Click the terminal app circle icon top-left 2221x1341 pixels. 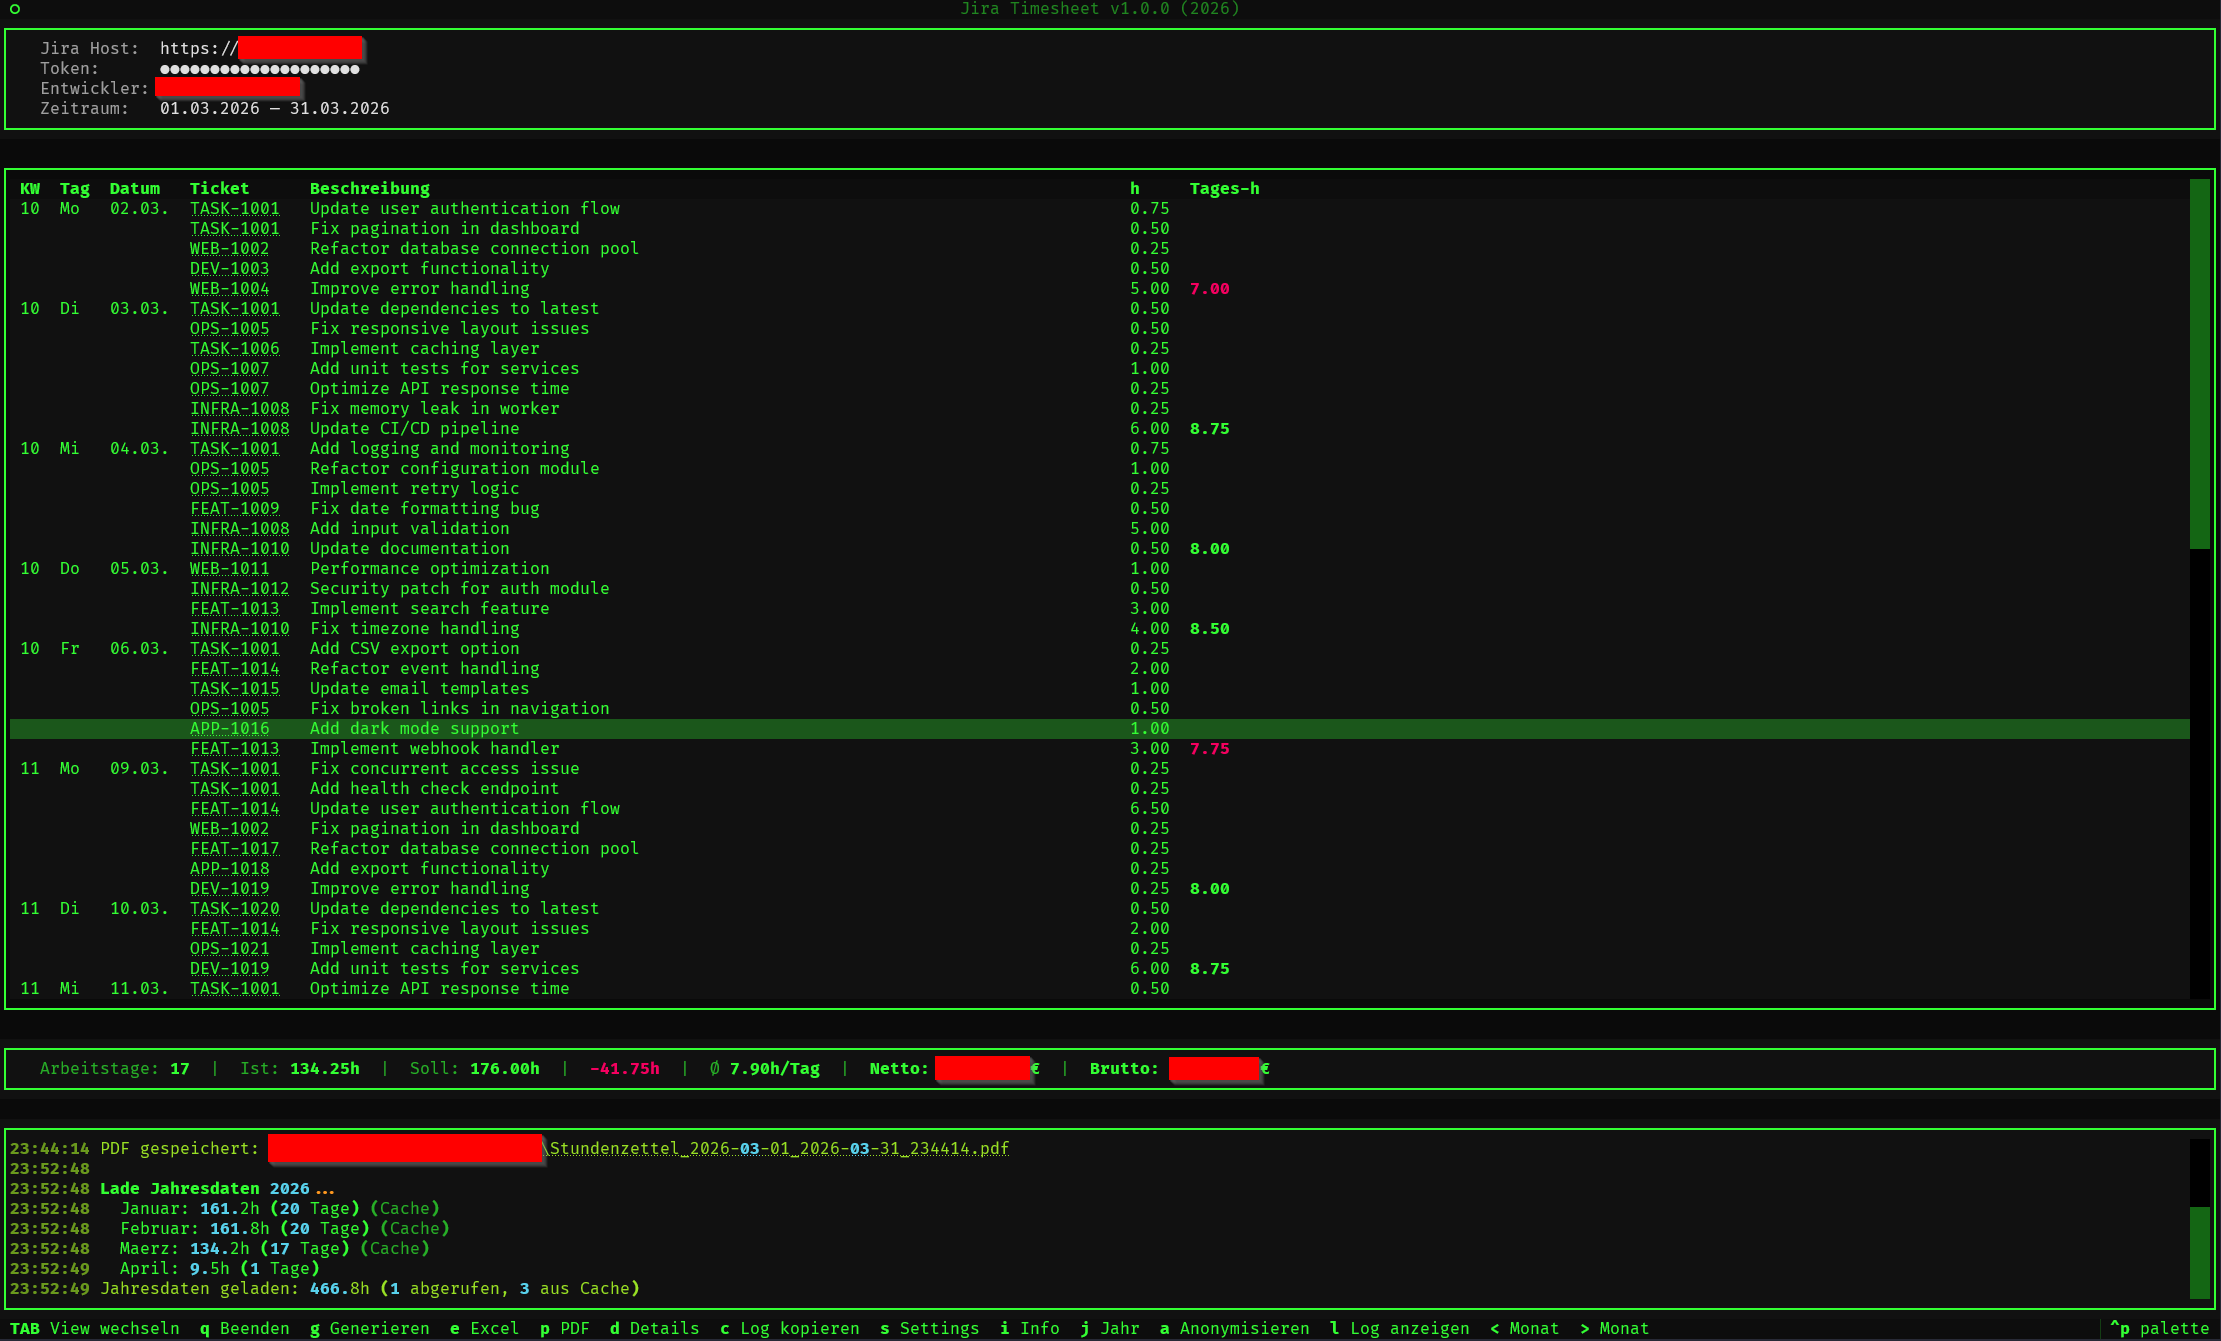tap(15, 9)
